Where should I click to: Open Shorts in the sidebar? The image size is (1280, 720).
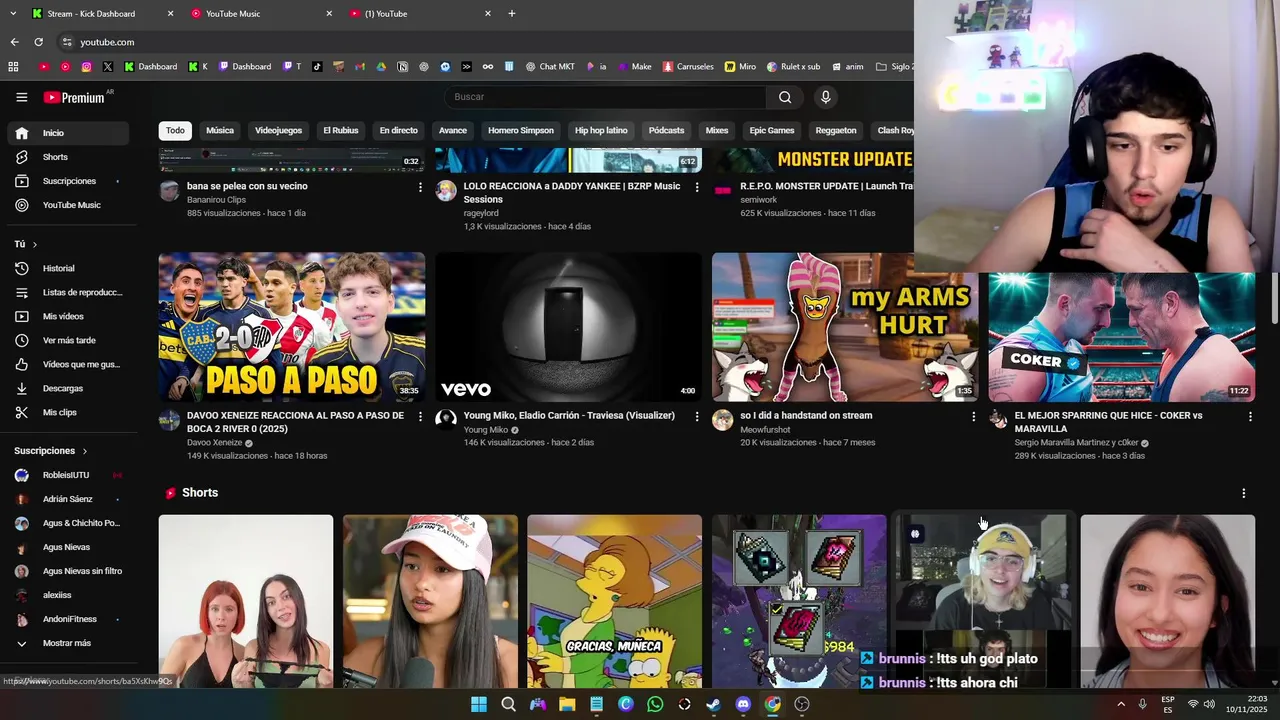click(68, 157)
